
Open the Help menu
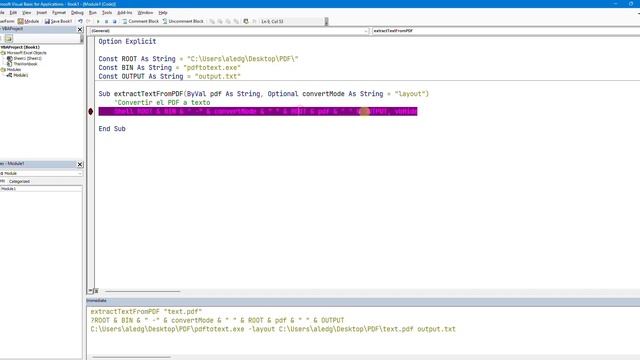coord(163,13)
